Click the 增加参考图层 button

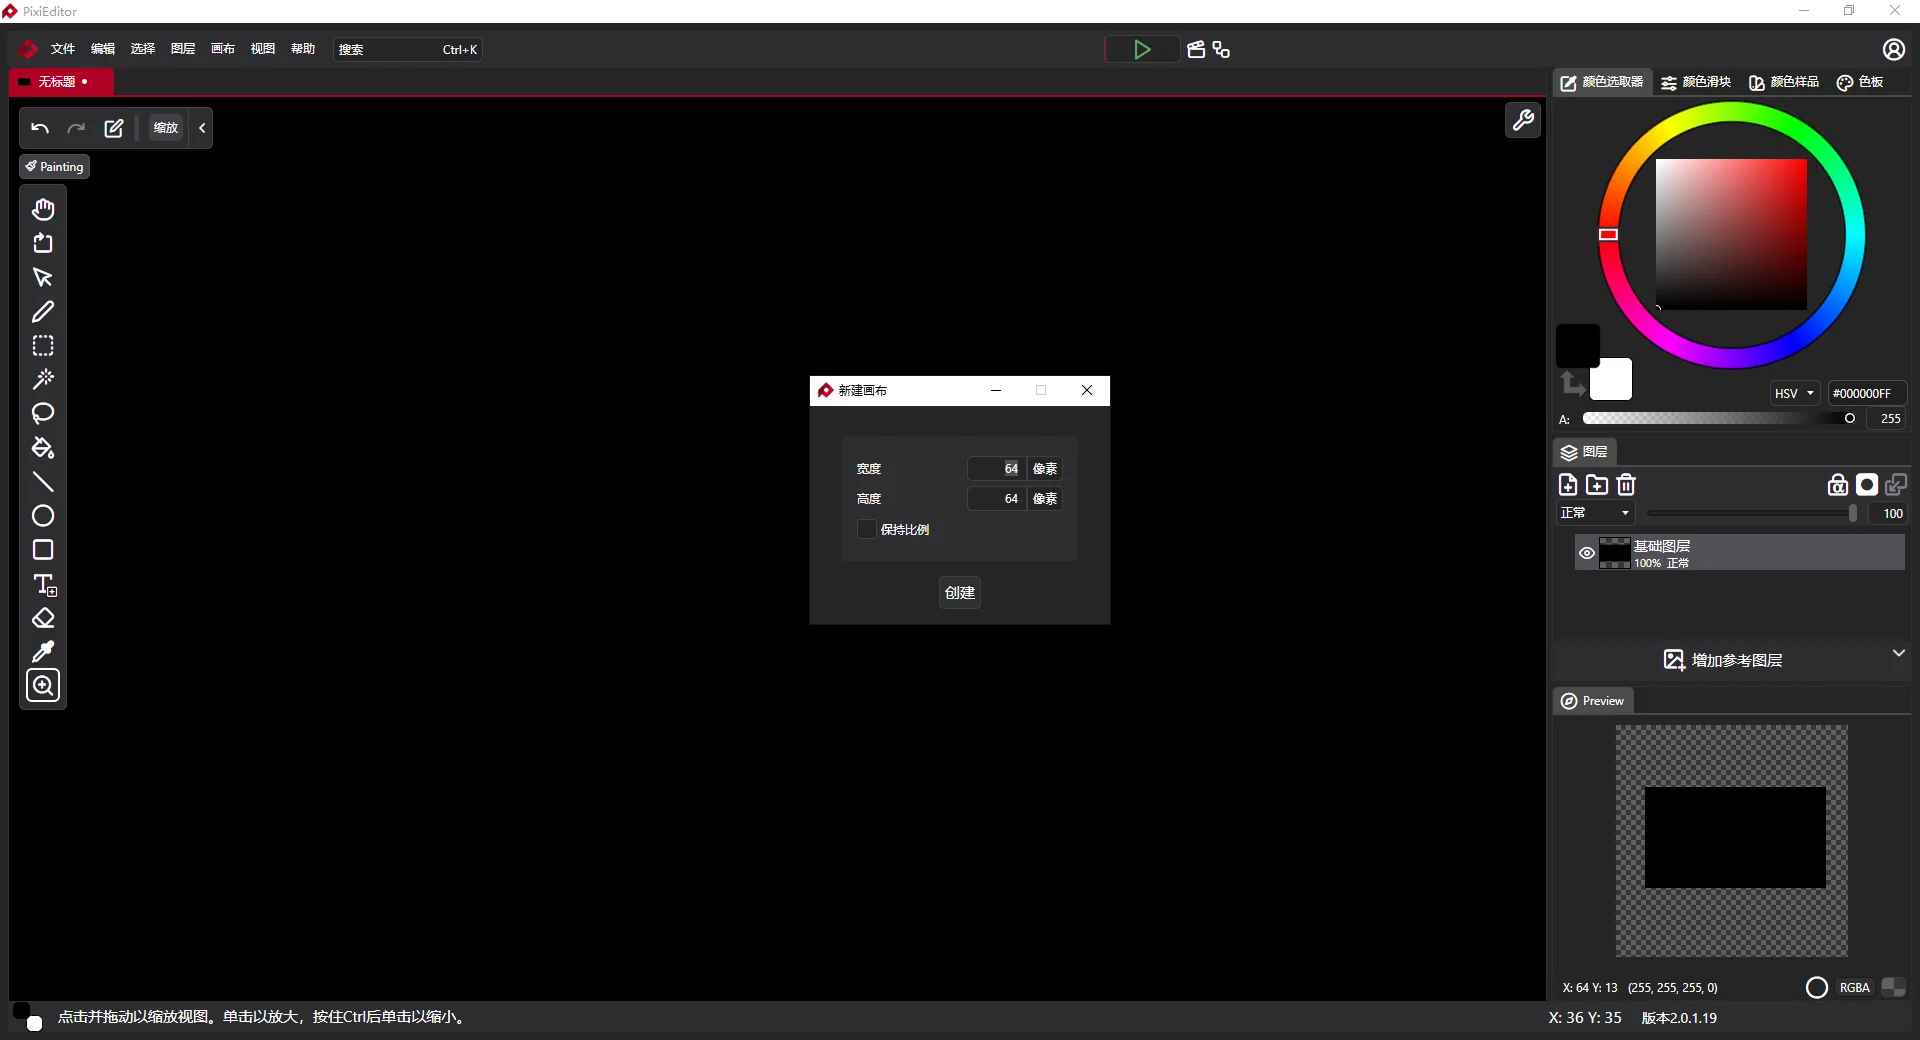(x=1723, y=660)
